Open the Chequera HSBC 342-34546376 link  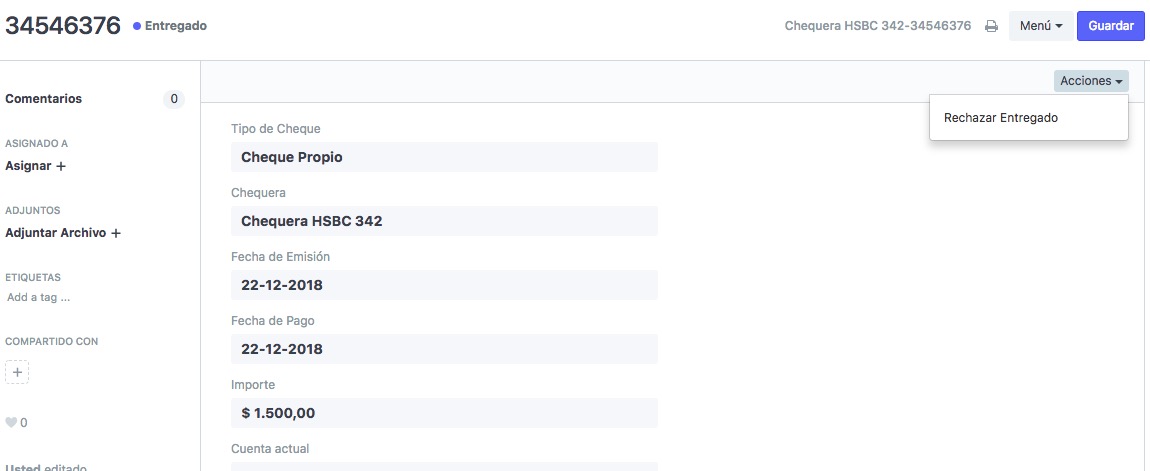pos(878,26)
